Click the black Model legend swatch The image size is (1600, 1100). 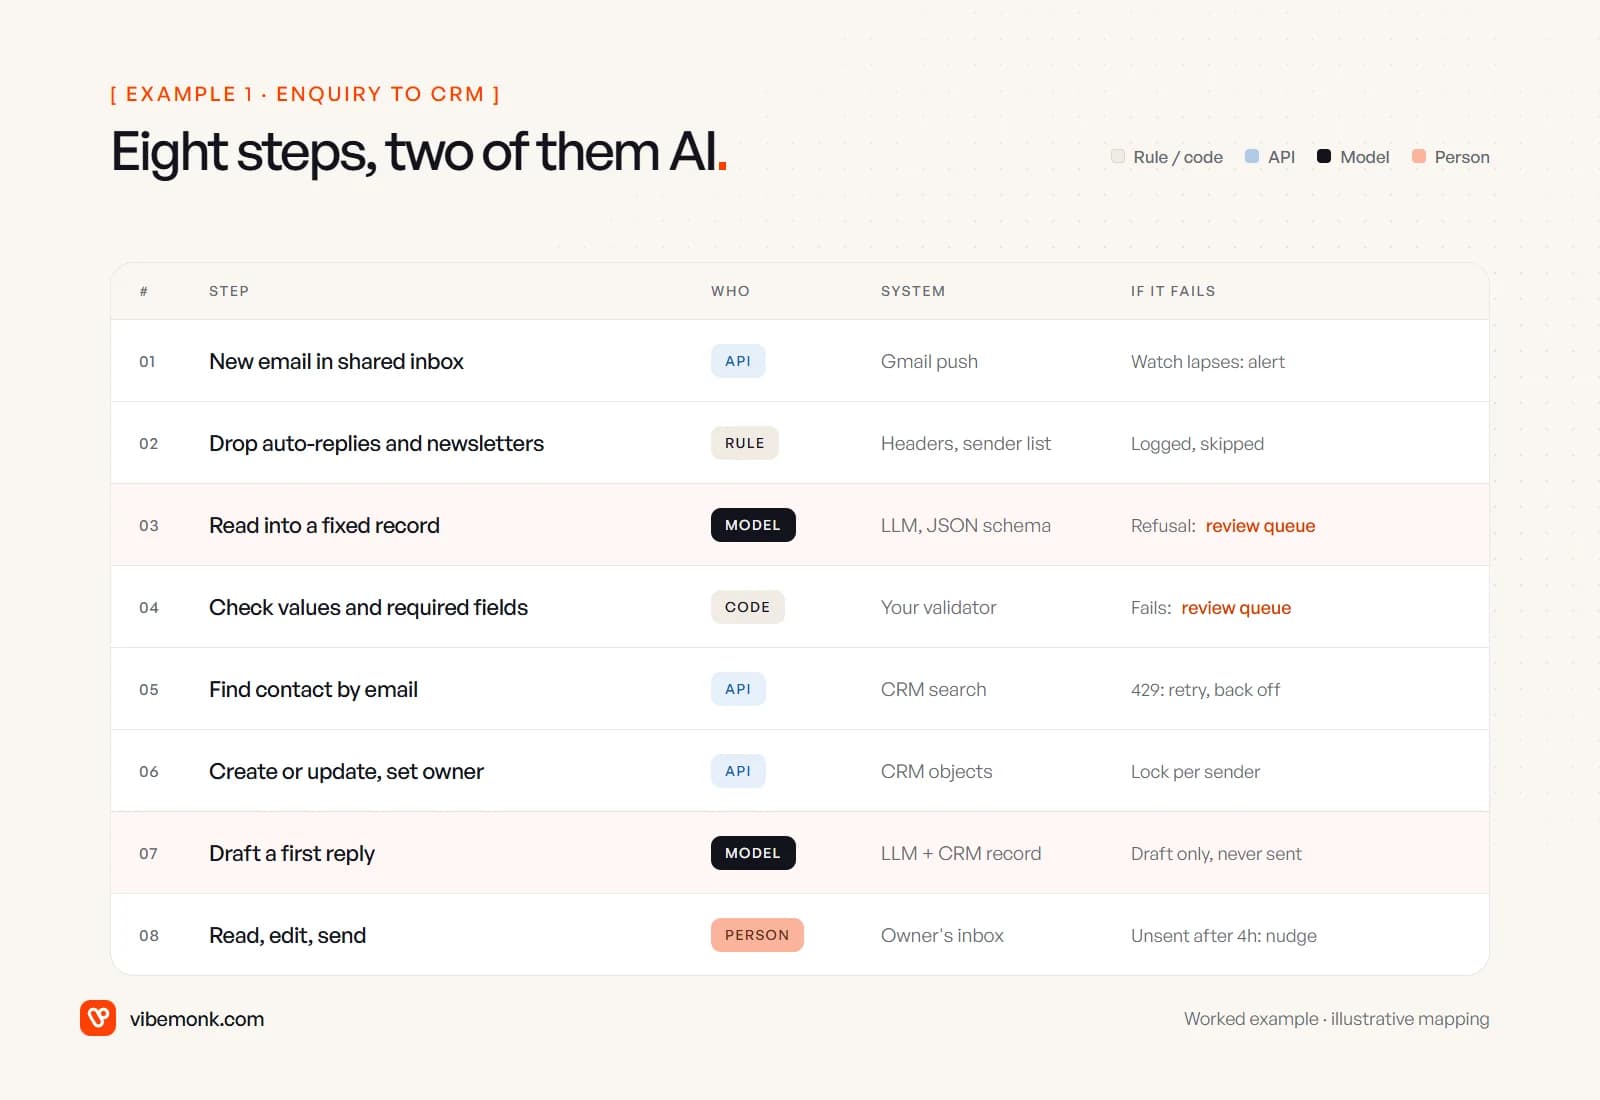1324,156
